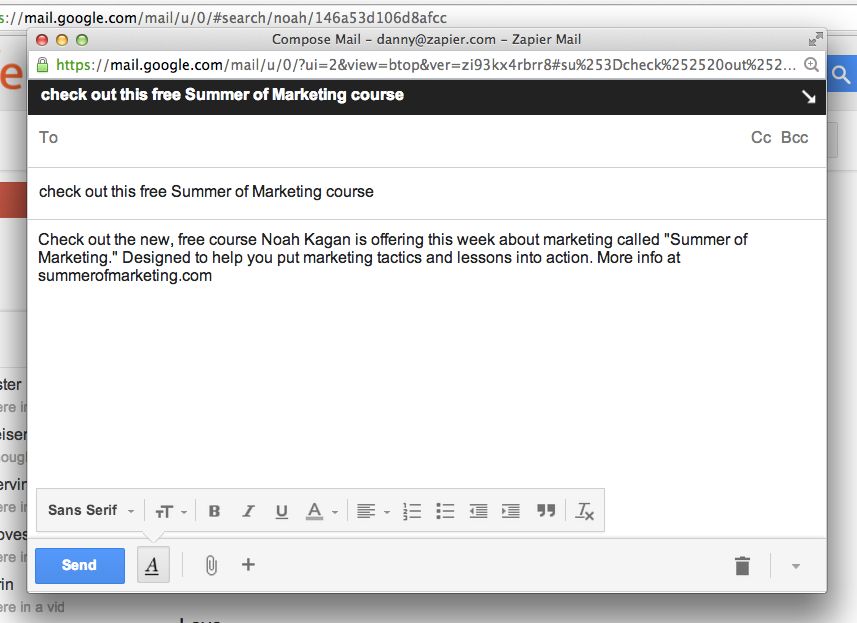Screen dimensions: 857x623
Task: Toggle underline text formatting
Action: pyautogui.click(x=281, y=511)
